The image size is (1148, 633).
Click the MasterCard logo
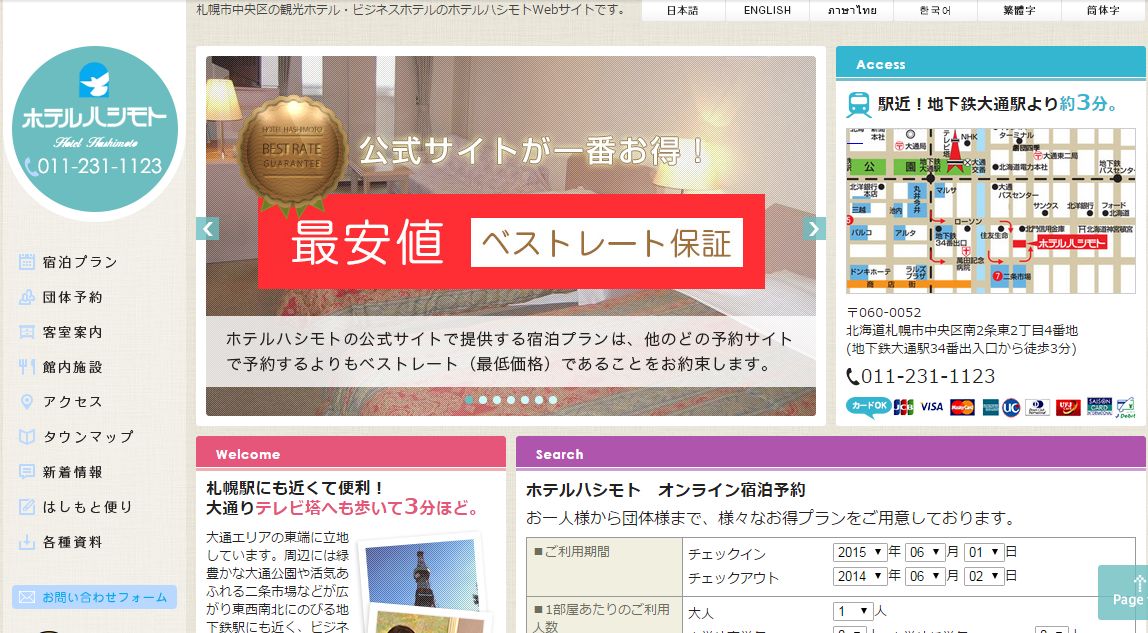tap(962, 407)
